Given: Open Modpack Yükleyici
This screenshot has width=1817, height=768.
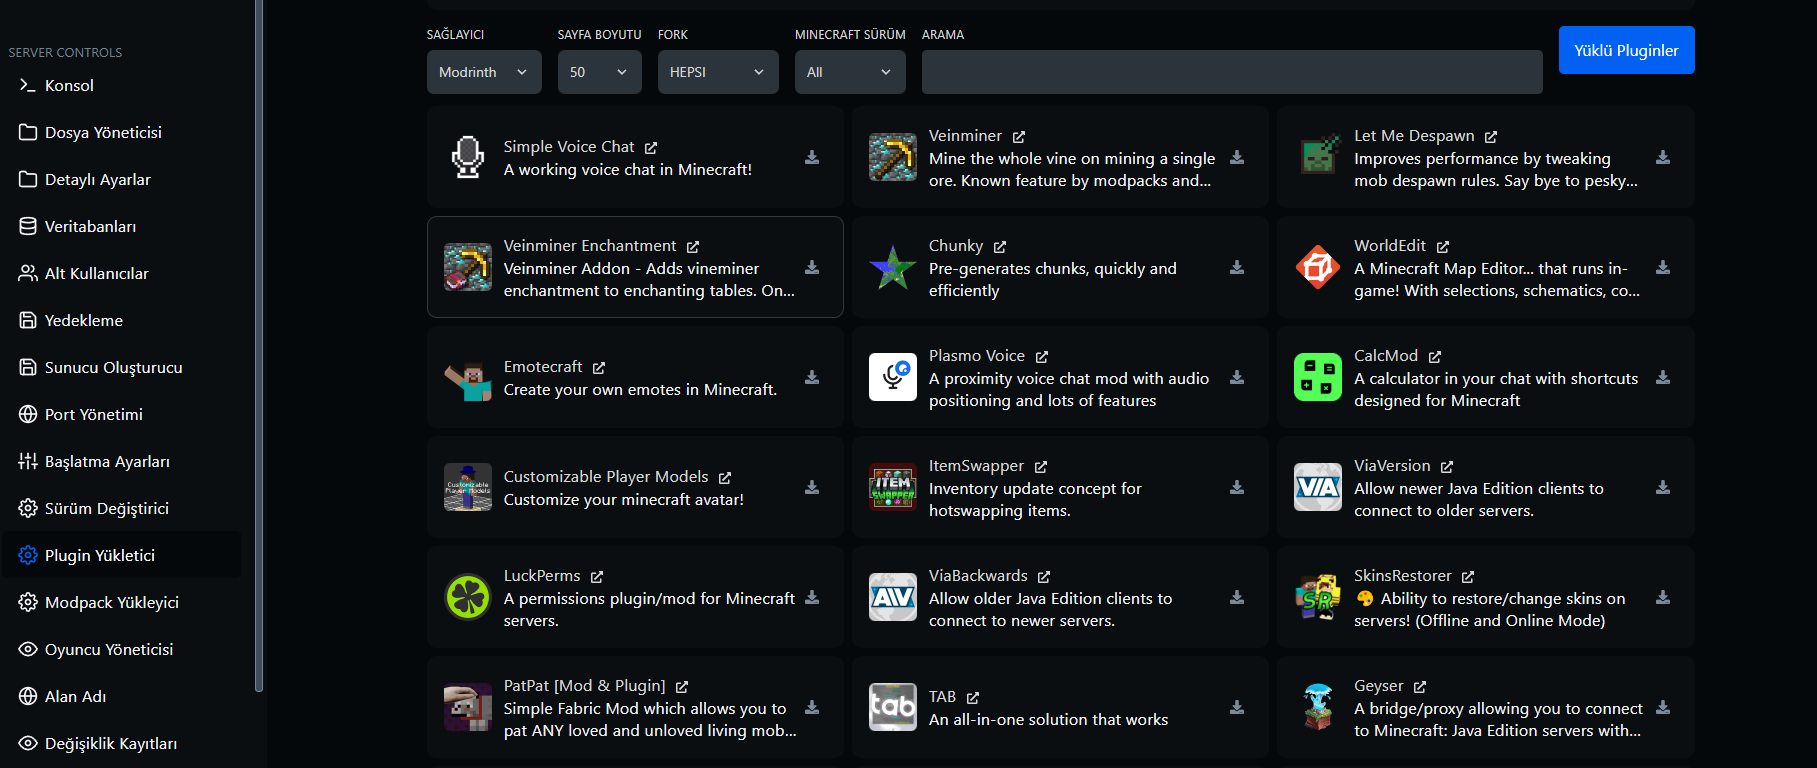Looking at the screenshot, I should (x=121, y=602).
